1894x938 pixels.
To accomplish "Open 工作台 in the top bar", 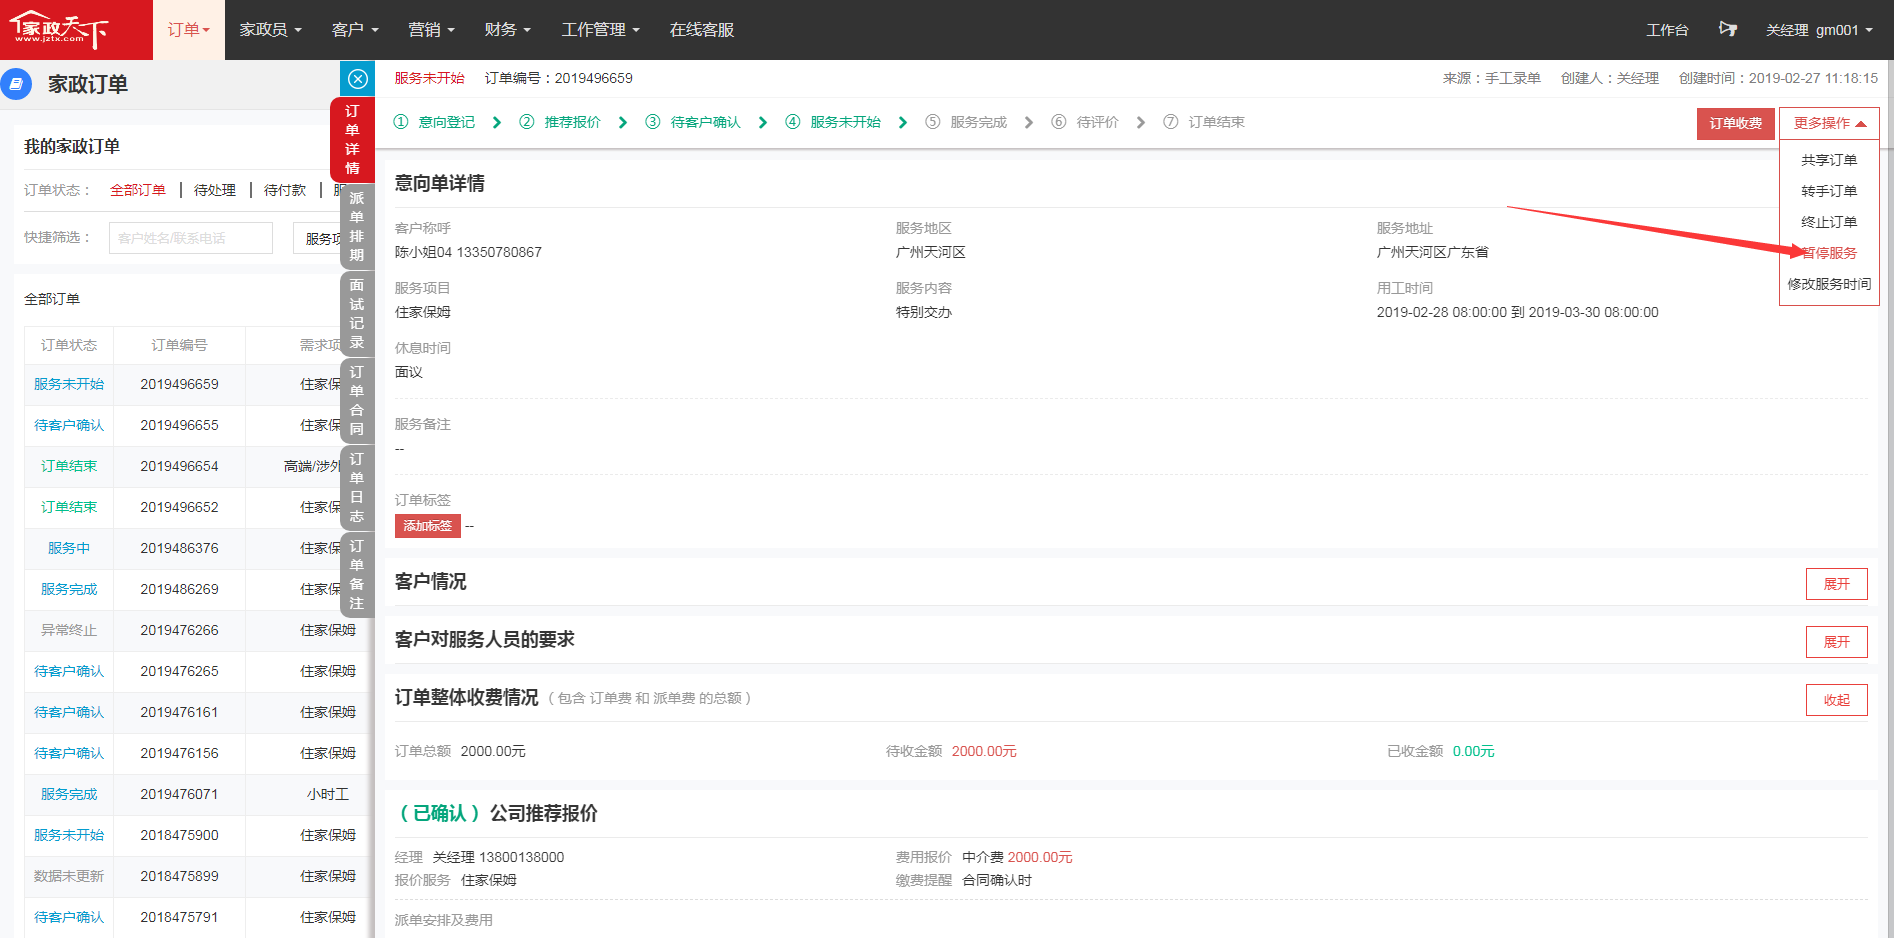I will click(x=1667, y=30).
